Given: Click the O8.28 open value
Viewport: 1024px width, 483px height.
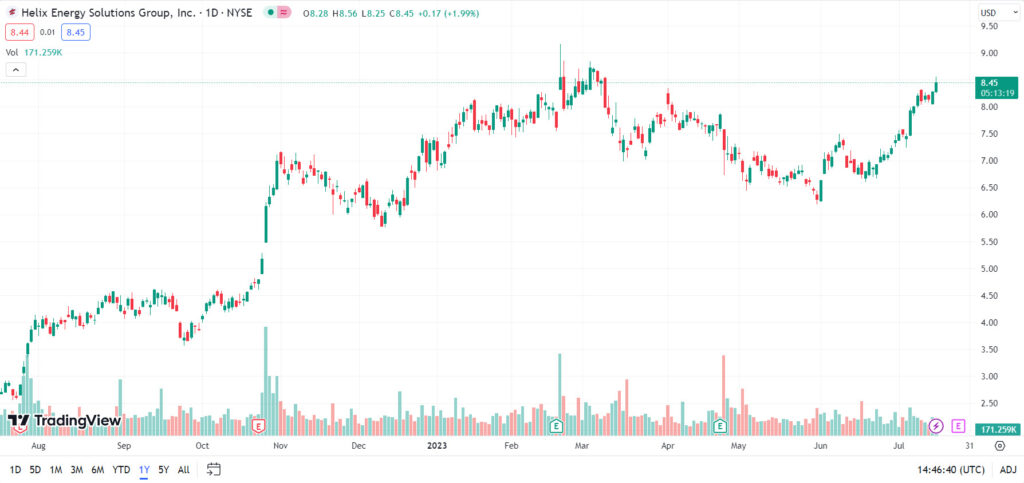Looking at the screenshot, I should (316, 13).
